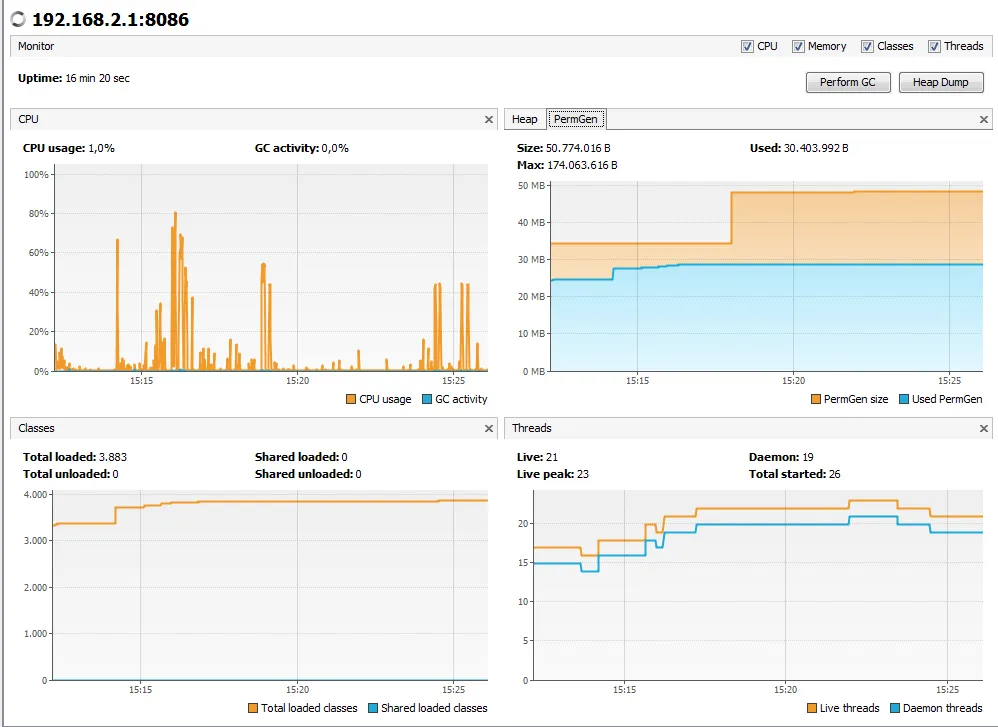This screenshot has width=998, height=727.
Task: Close the Threads panel
Action: click(x=984, y=428)
